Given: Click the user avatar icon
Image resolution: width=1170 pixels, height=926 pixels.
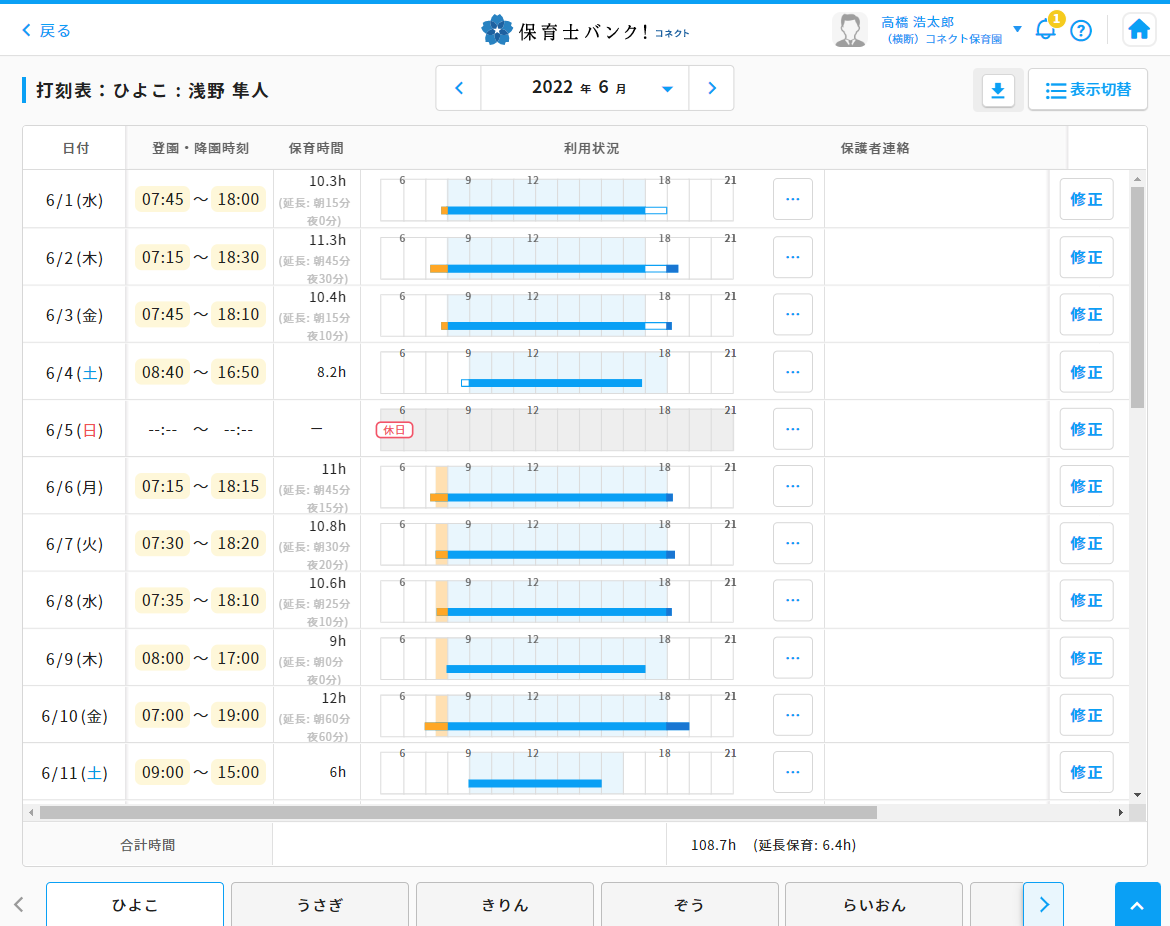Looking at the screenshot, I should pos(849,30).
